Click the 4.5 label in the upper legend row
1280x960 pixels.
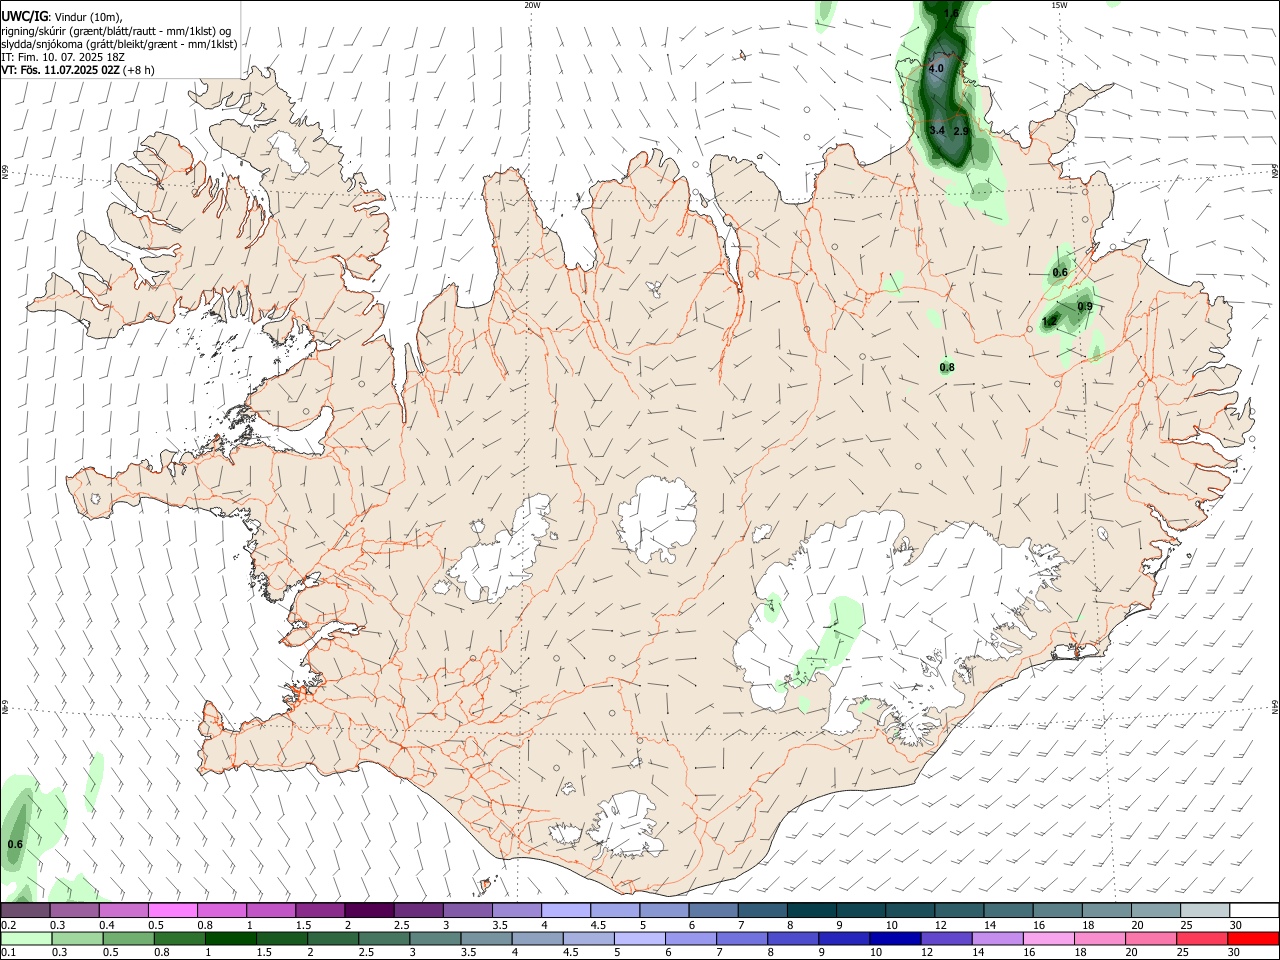tap(598, 925)
